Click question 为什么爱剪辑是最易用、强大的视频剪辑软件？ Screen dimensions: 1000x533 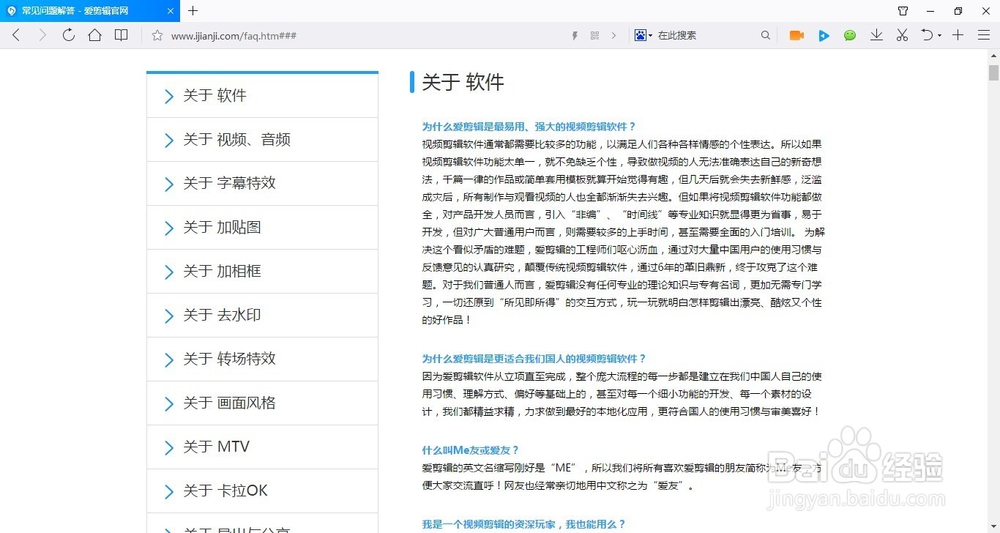pyautogui.click(x=529, y=126)
